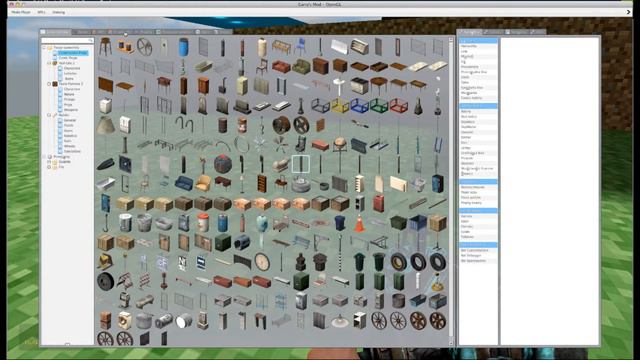The width and height of the screenshot is (640, 360).
Task: Open the Robotics spawnlist
Action: 70,136
